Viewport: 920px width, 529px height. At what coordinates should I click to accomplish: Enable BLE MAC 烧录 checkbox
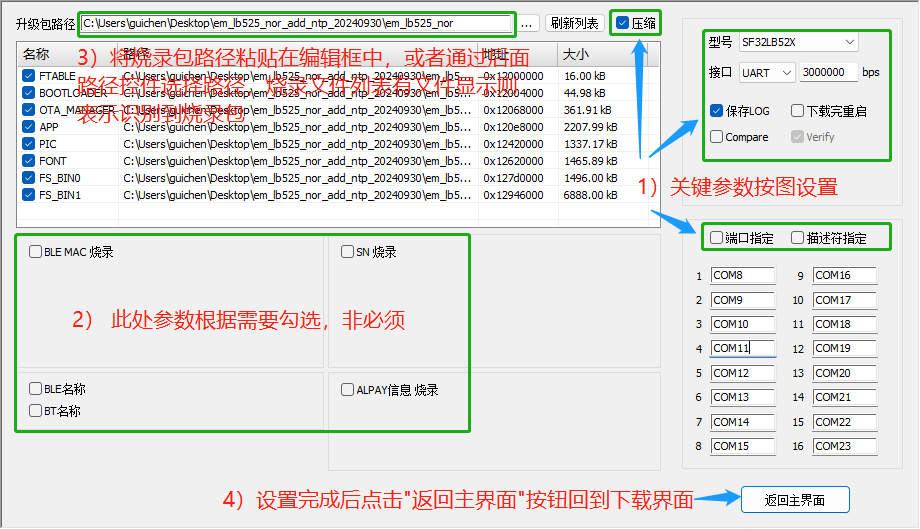click(x=36, y=252)
